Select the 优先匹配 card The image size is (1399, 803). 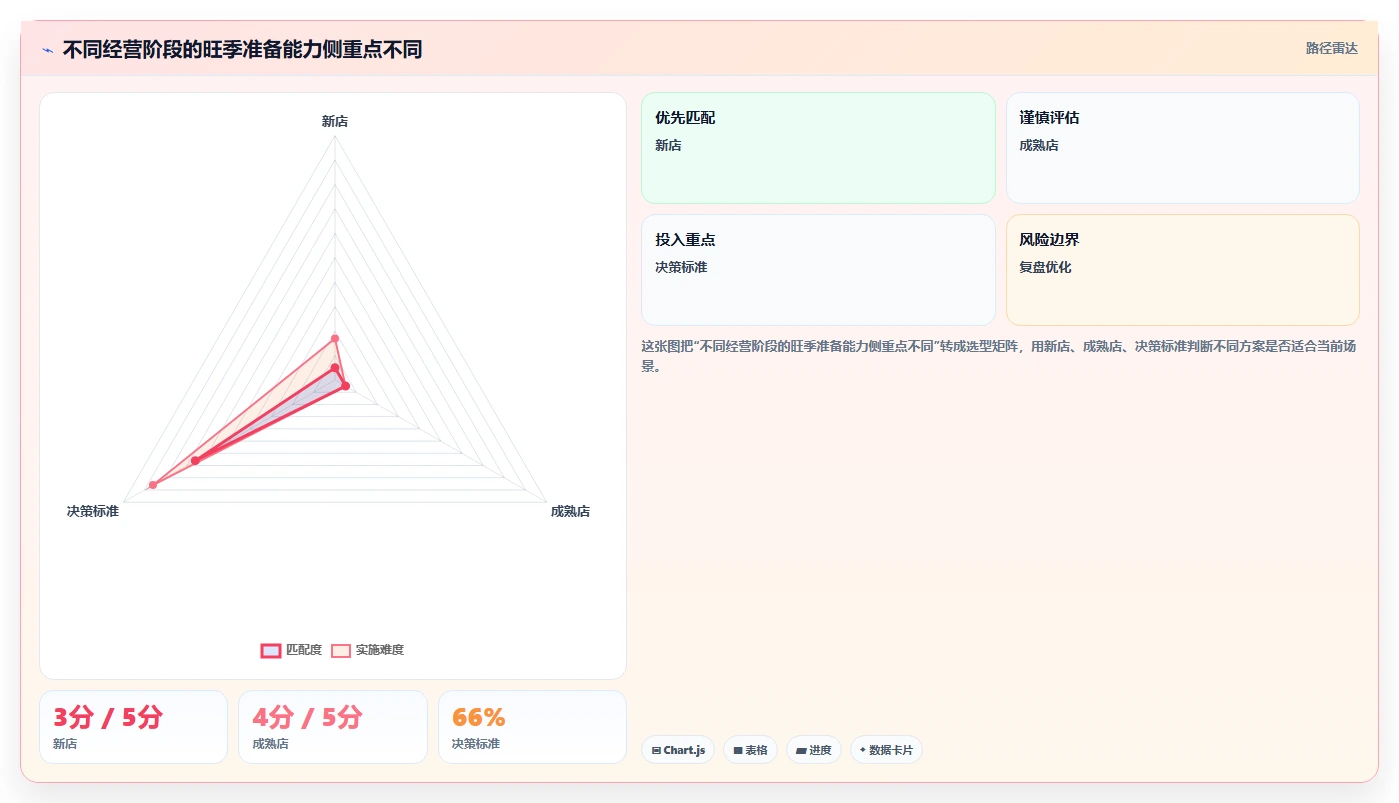[818, 148]
